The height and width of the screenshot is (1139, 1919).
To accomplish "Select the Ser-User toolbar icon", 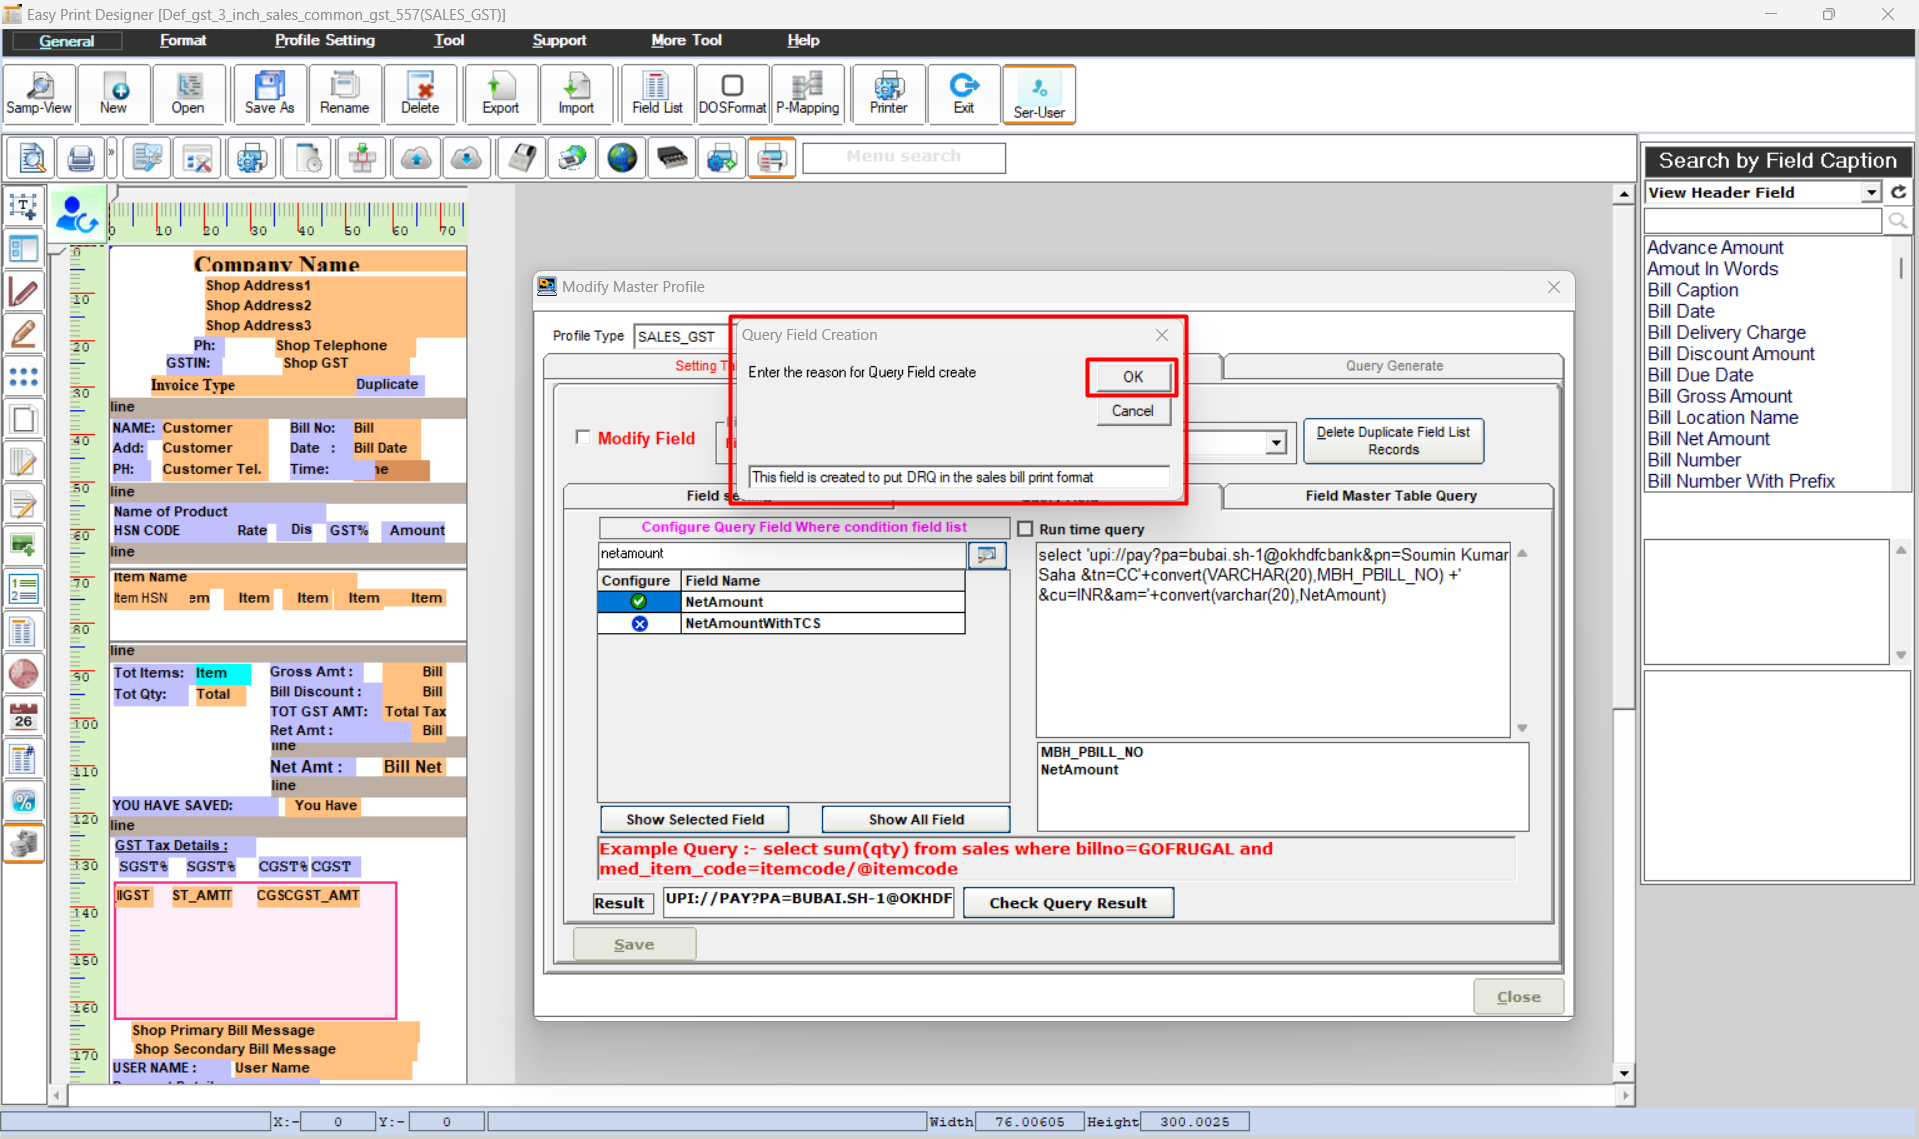I will pyautogui.click(x=1038, y=95).
